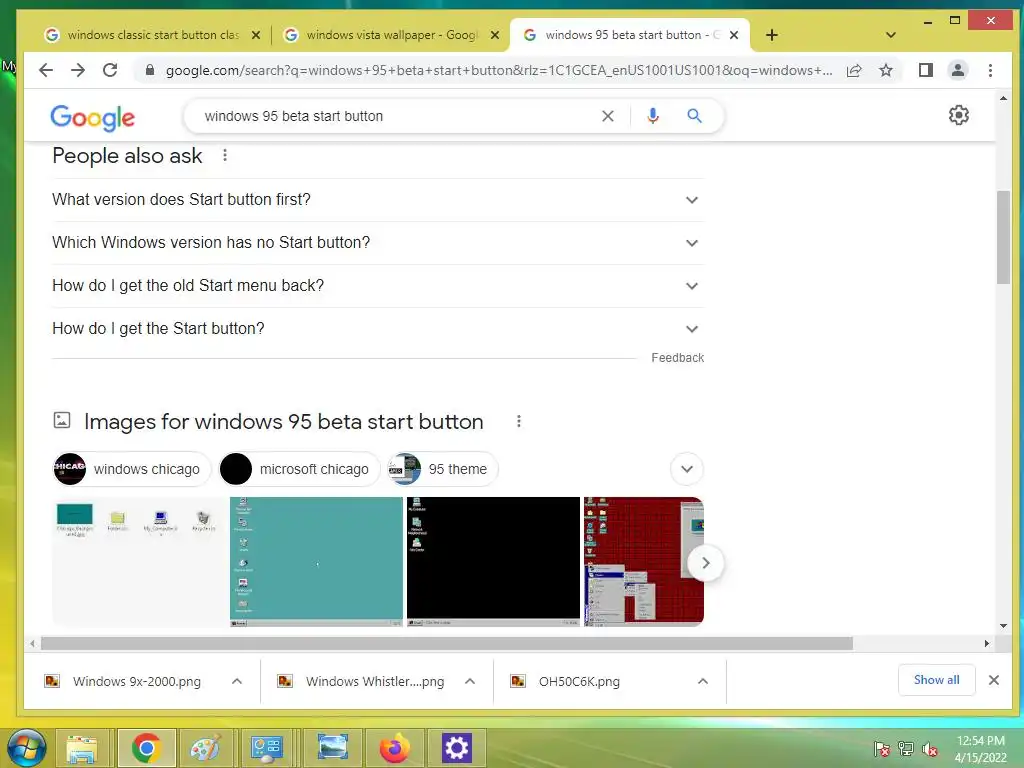Clear the Google search query

[x=607, y=116]
